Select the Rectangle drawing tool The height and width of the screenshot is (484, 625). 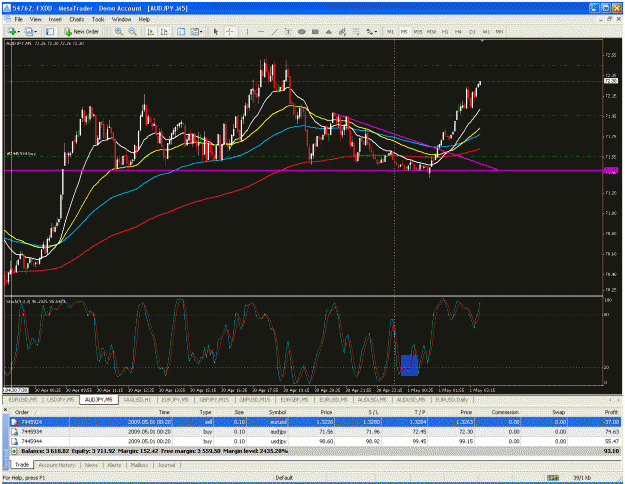click(315, 31)
